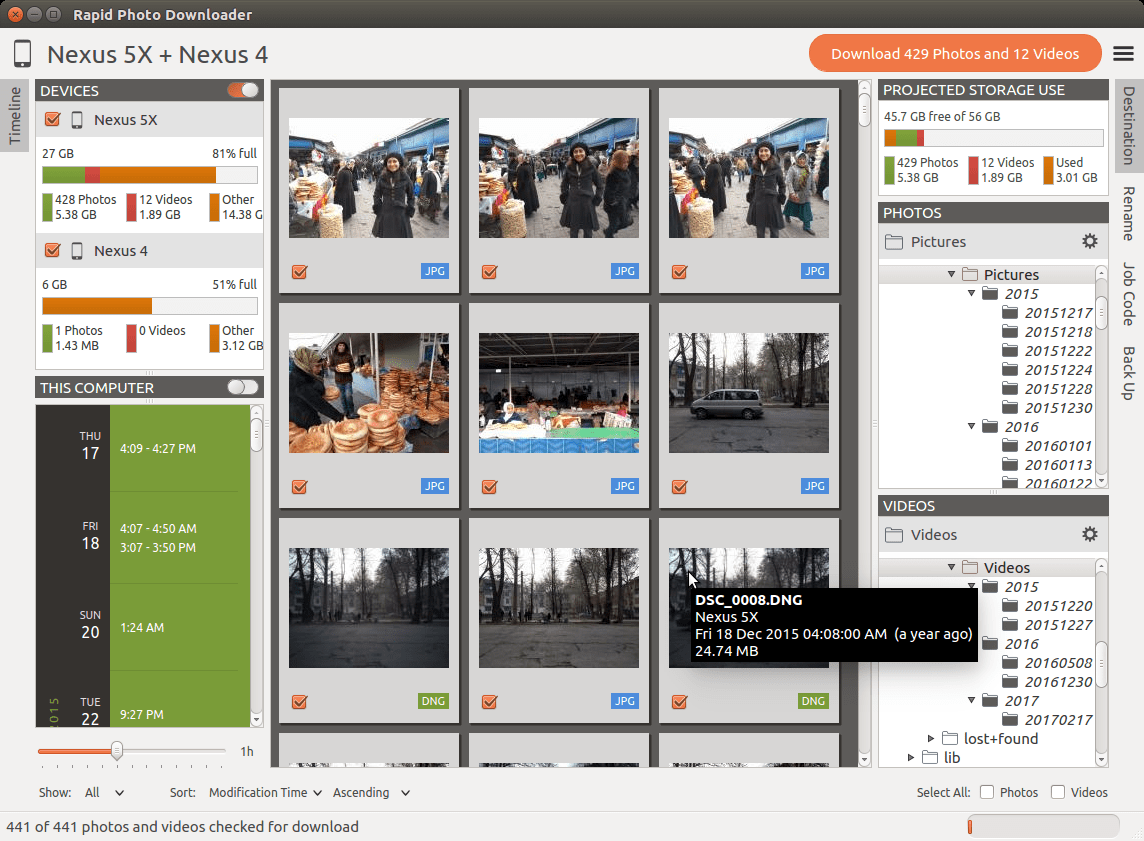Click the red 12 Videos legend swatch in Projected Storage
This screenshot has width=1144, height=841.
[973, 170]
